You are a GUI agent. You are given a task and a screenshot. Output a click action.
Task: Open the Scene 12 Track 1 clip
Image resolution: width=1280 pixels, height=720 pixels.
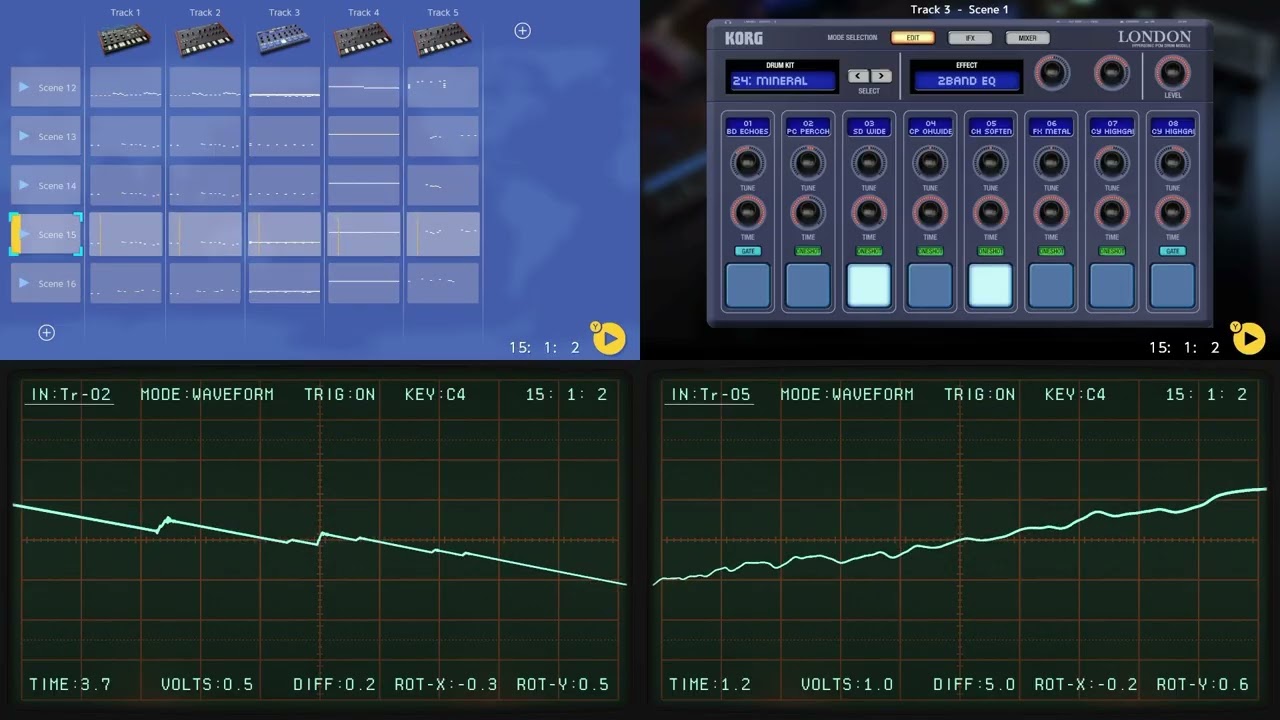click(x=125, y=87)
